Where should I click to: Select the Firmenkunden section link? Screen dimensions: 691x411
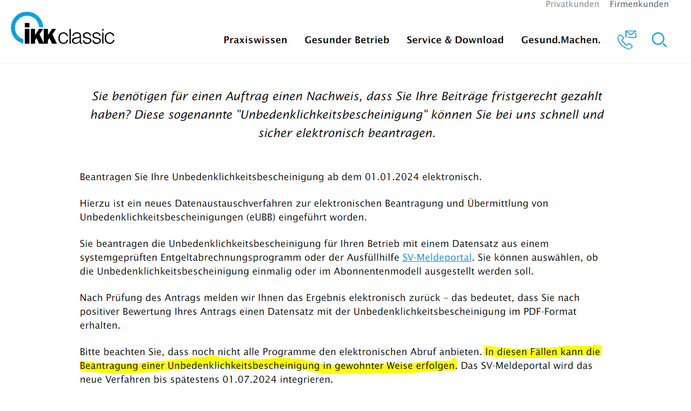(x=639, y=5)
